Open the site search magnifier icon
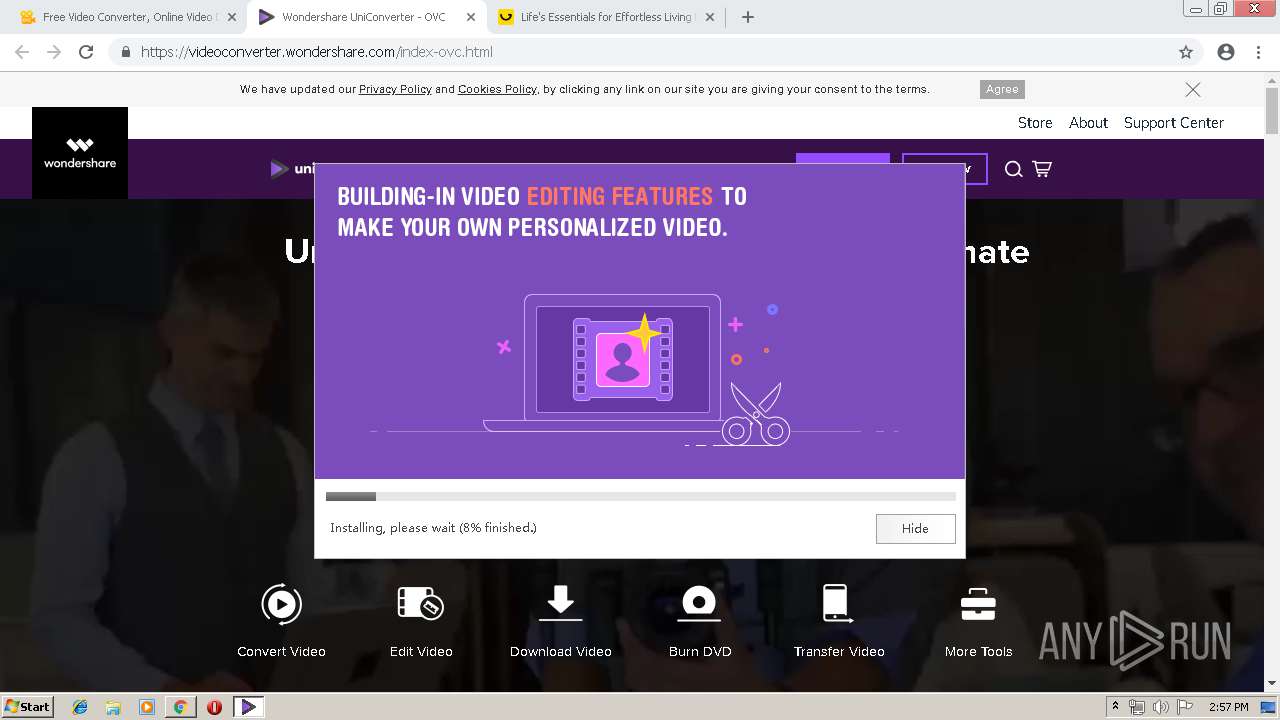This screenshot has height=720, width=1280. (1013, 169)
